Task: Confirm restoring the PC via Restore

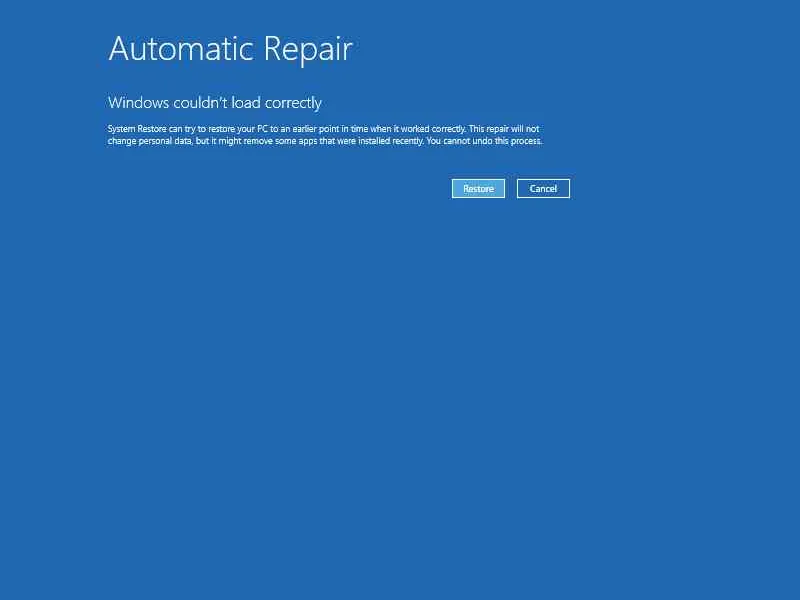Action: pyautogui.click(x=478, y=188)
